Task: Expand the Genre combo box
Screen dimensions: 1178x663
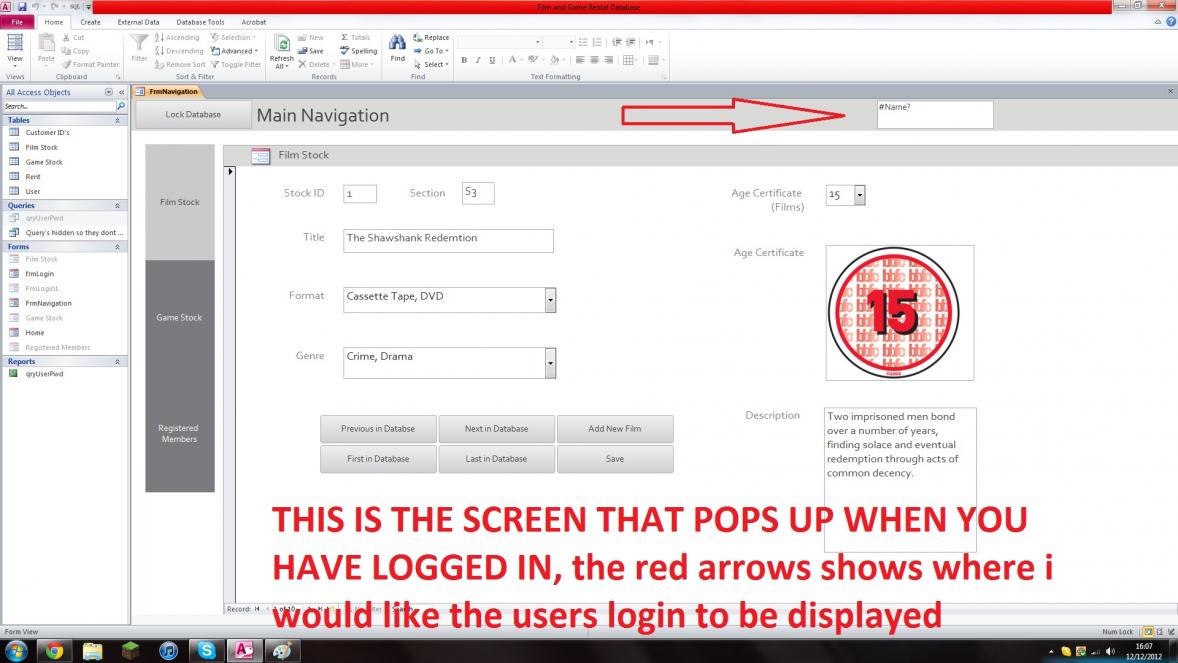Action: (550, 363)
